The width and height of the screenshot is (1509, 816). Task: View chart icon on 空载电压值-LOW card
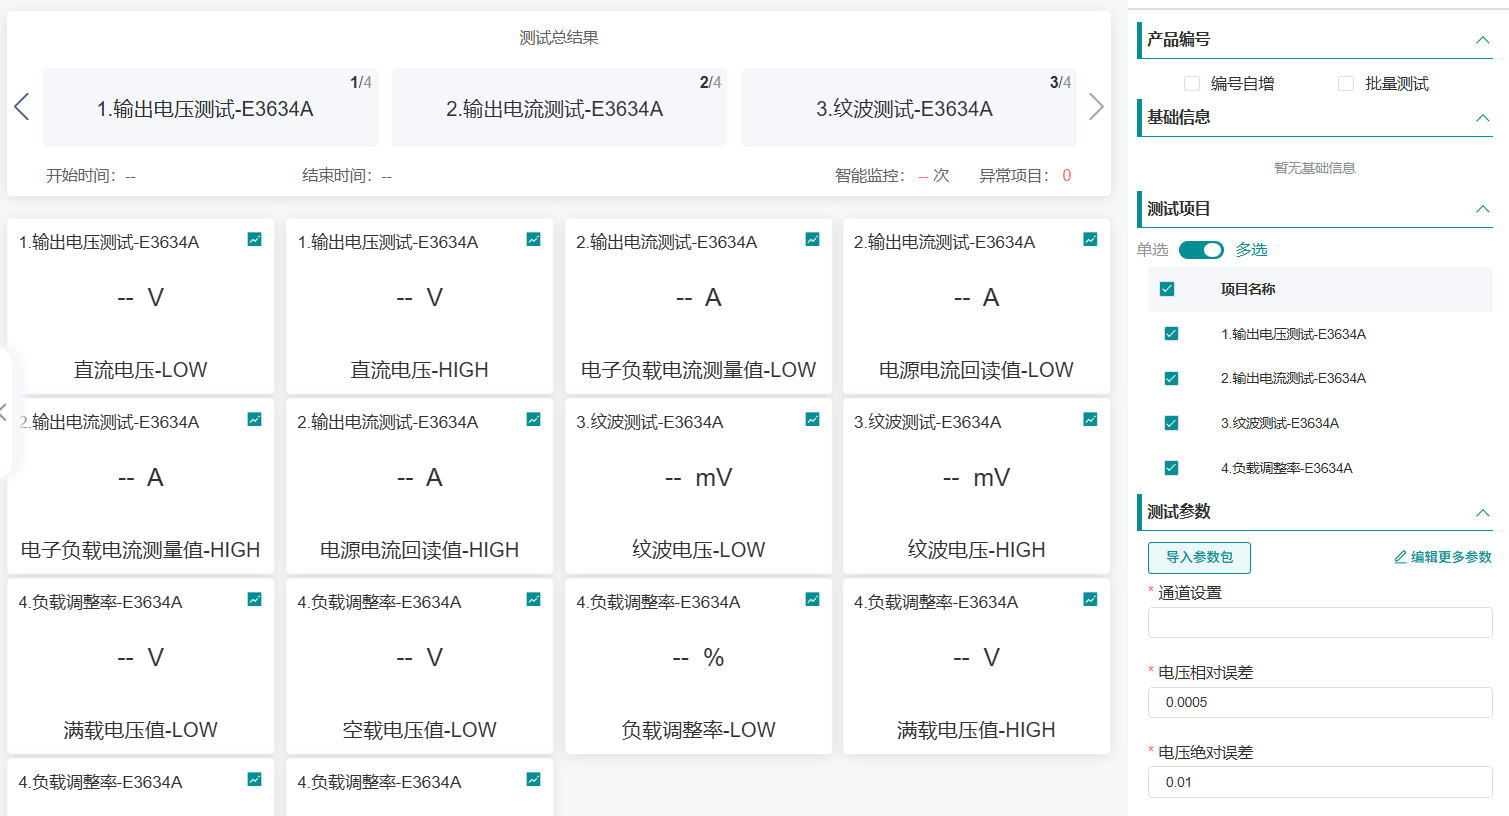coord(534,599)
